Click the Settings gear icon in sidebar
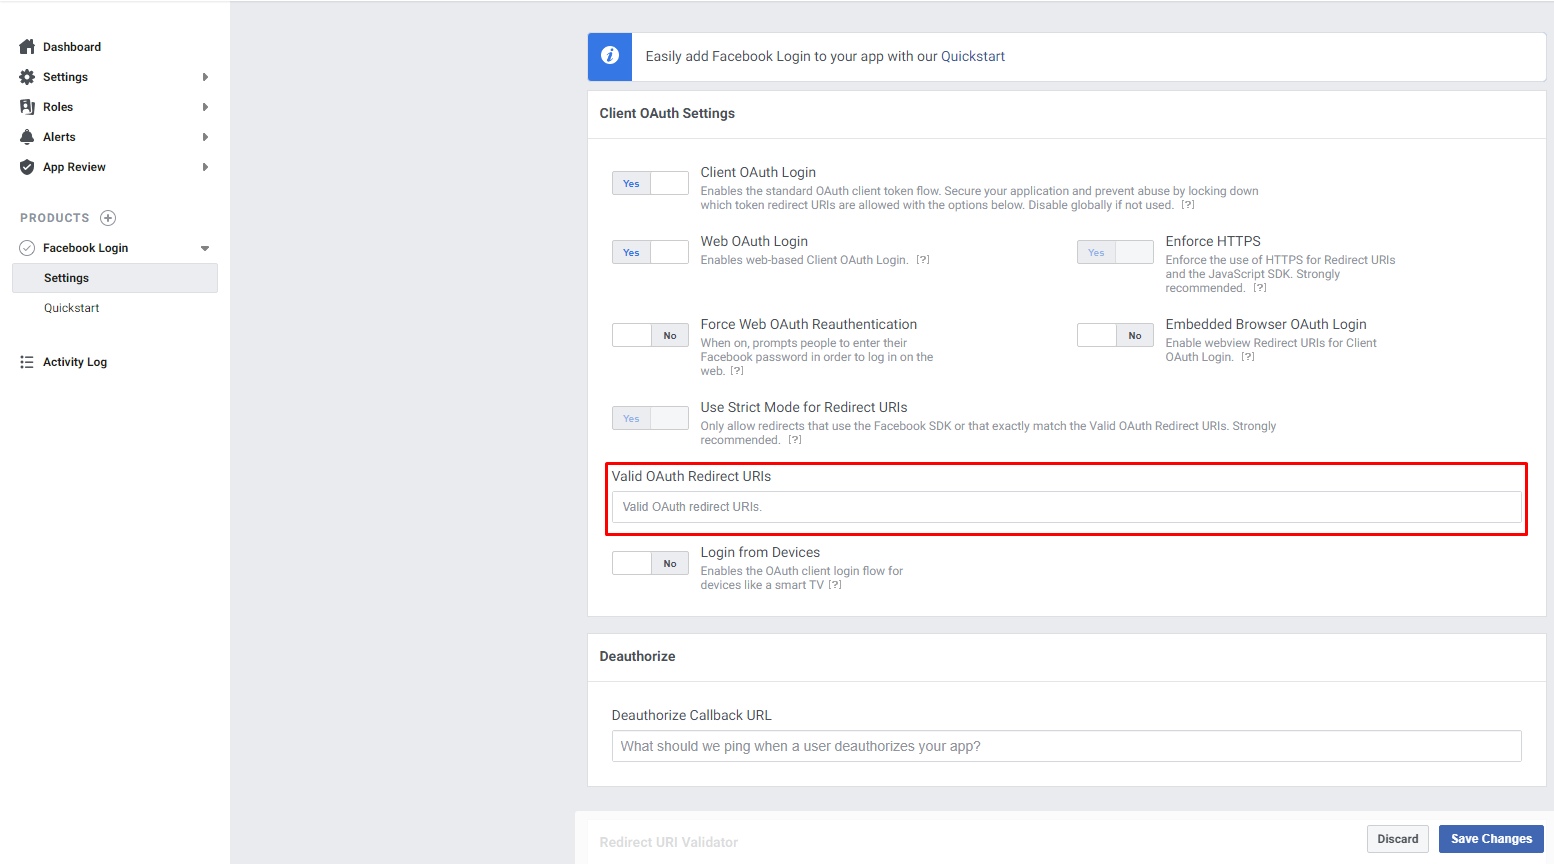Screen dimensions: 1554x864 tap(27, 77)
